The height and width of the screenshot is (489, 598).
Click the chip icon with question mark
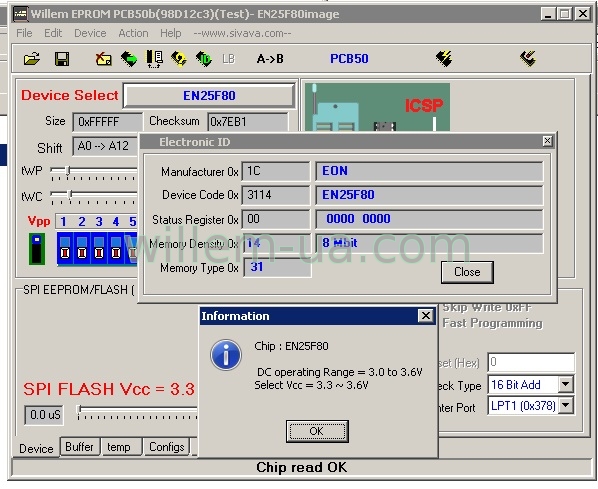click(x=178, y=59)
